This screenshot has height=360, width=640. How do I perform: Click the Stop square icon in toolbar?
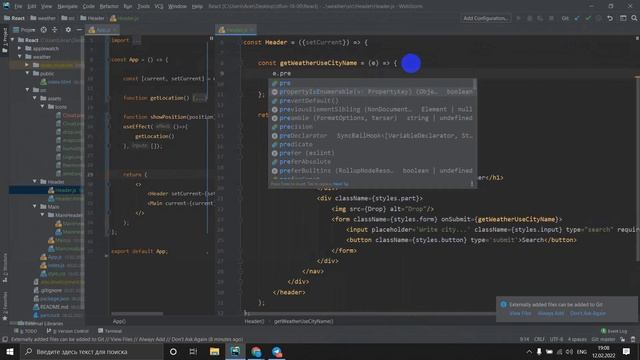tap(551, 18)
